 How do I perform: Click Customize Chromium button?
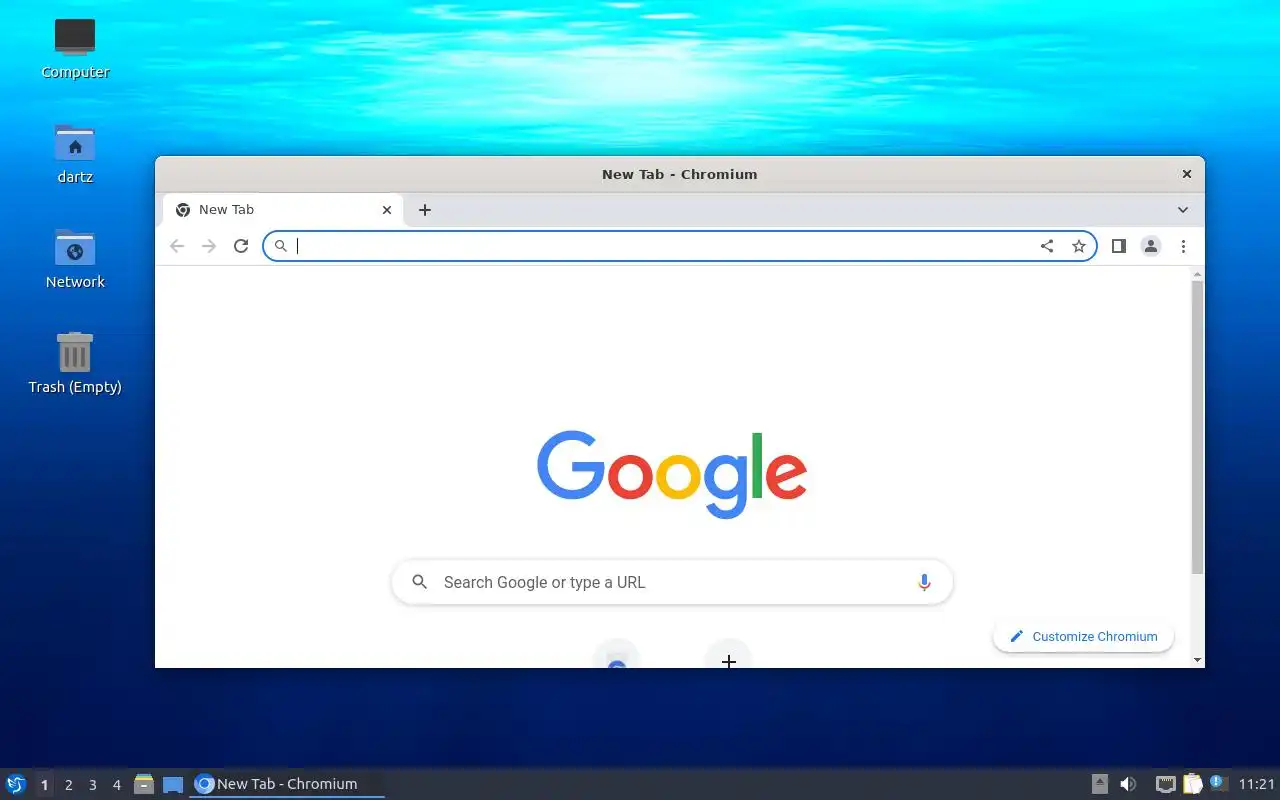coord(1083,636)
